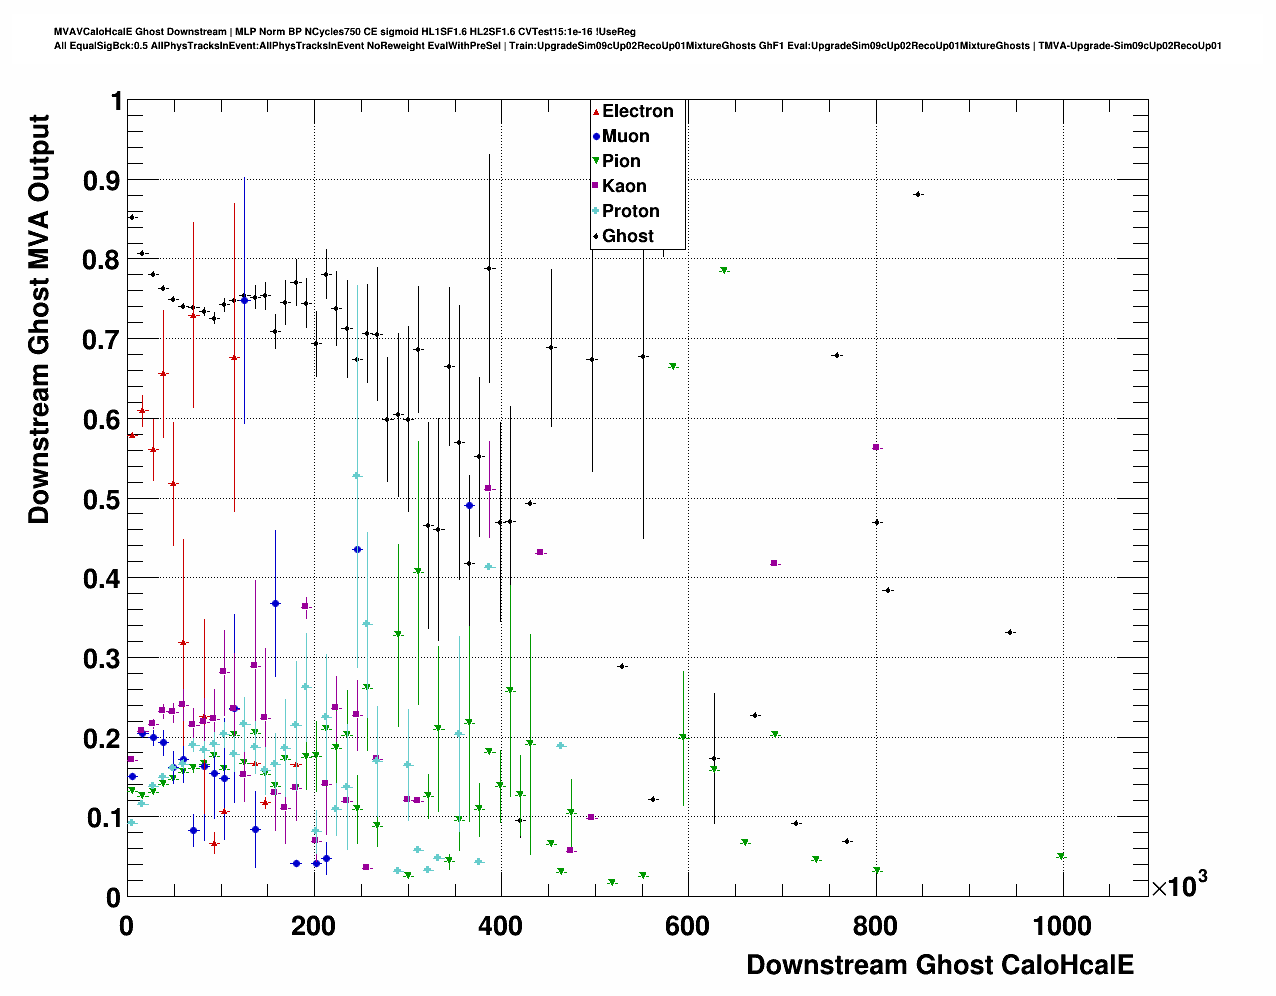1276x996 pixels.
Task: Click the red Electron legend marker
Action: 596,111
